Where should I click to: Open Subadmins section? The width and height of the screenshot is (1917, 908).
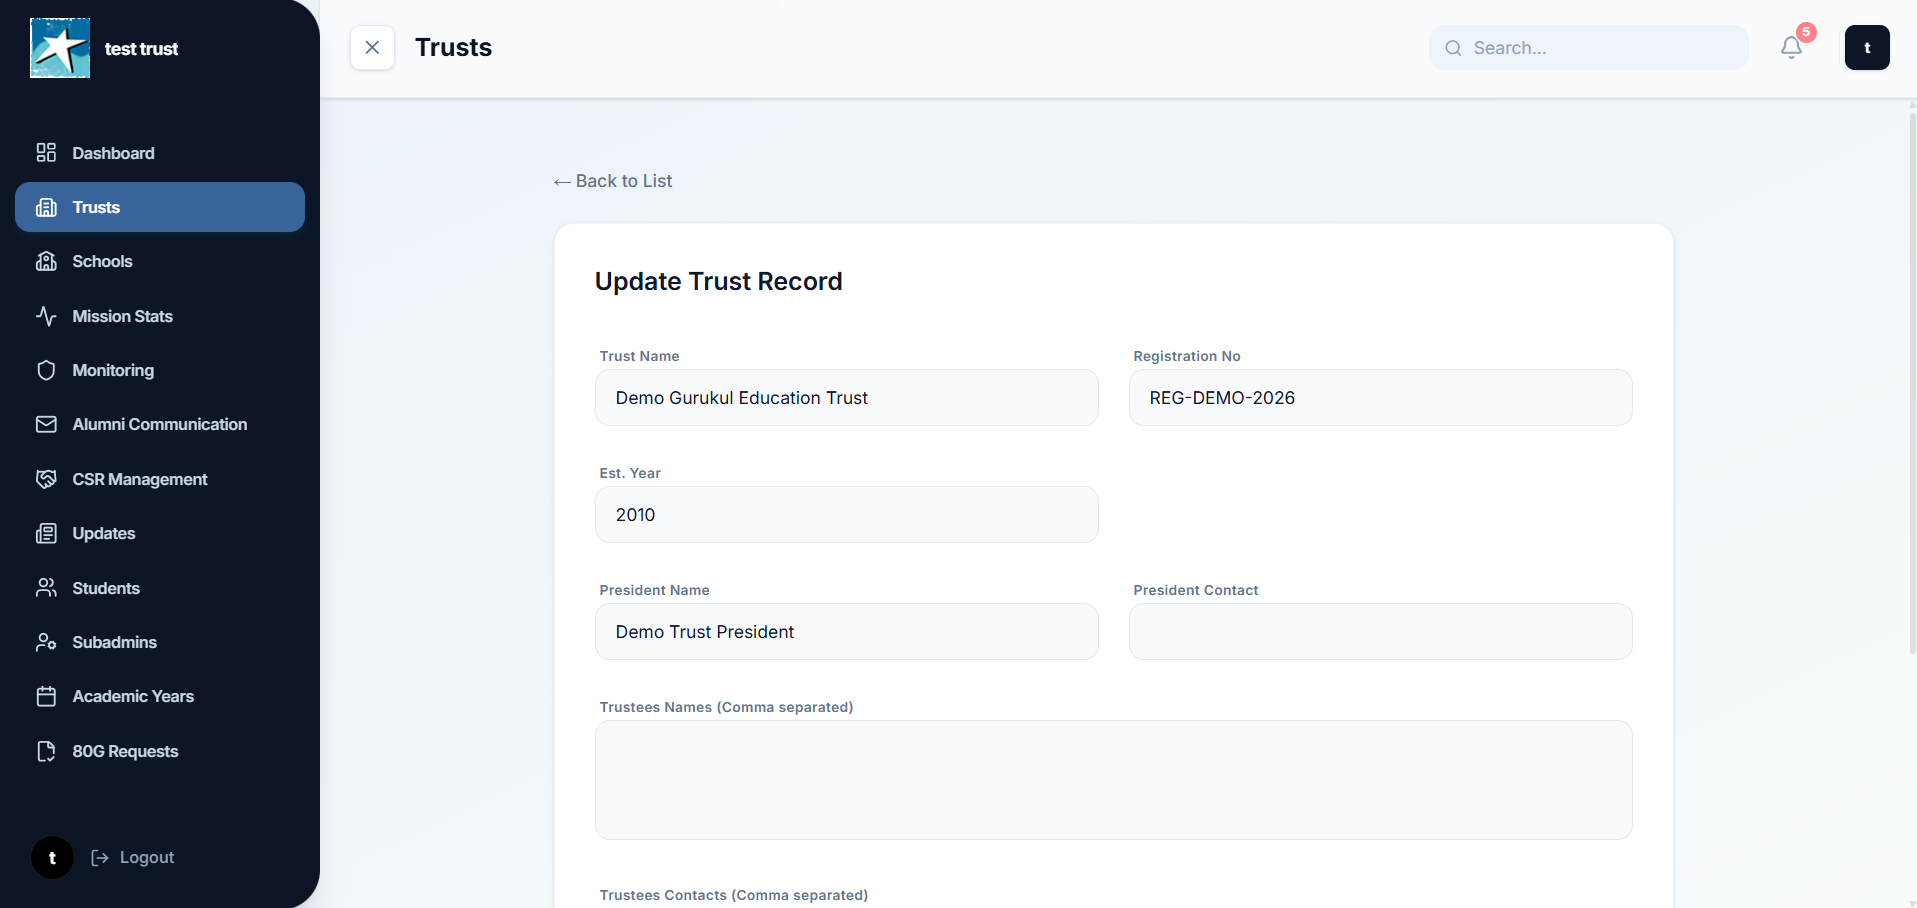pyautogui.click(x=160, y=642)
